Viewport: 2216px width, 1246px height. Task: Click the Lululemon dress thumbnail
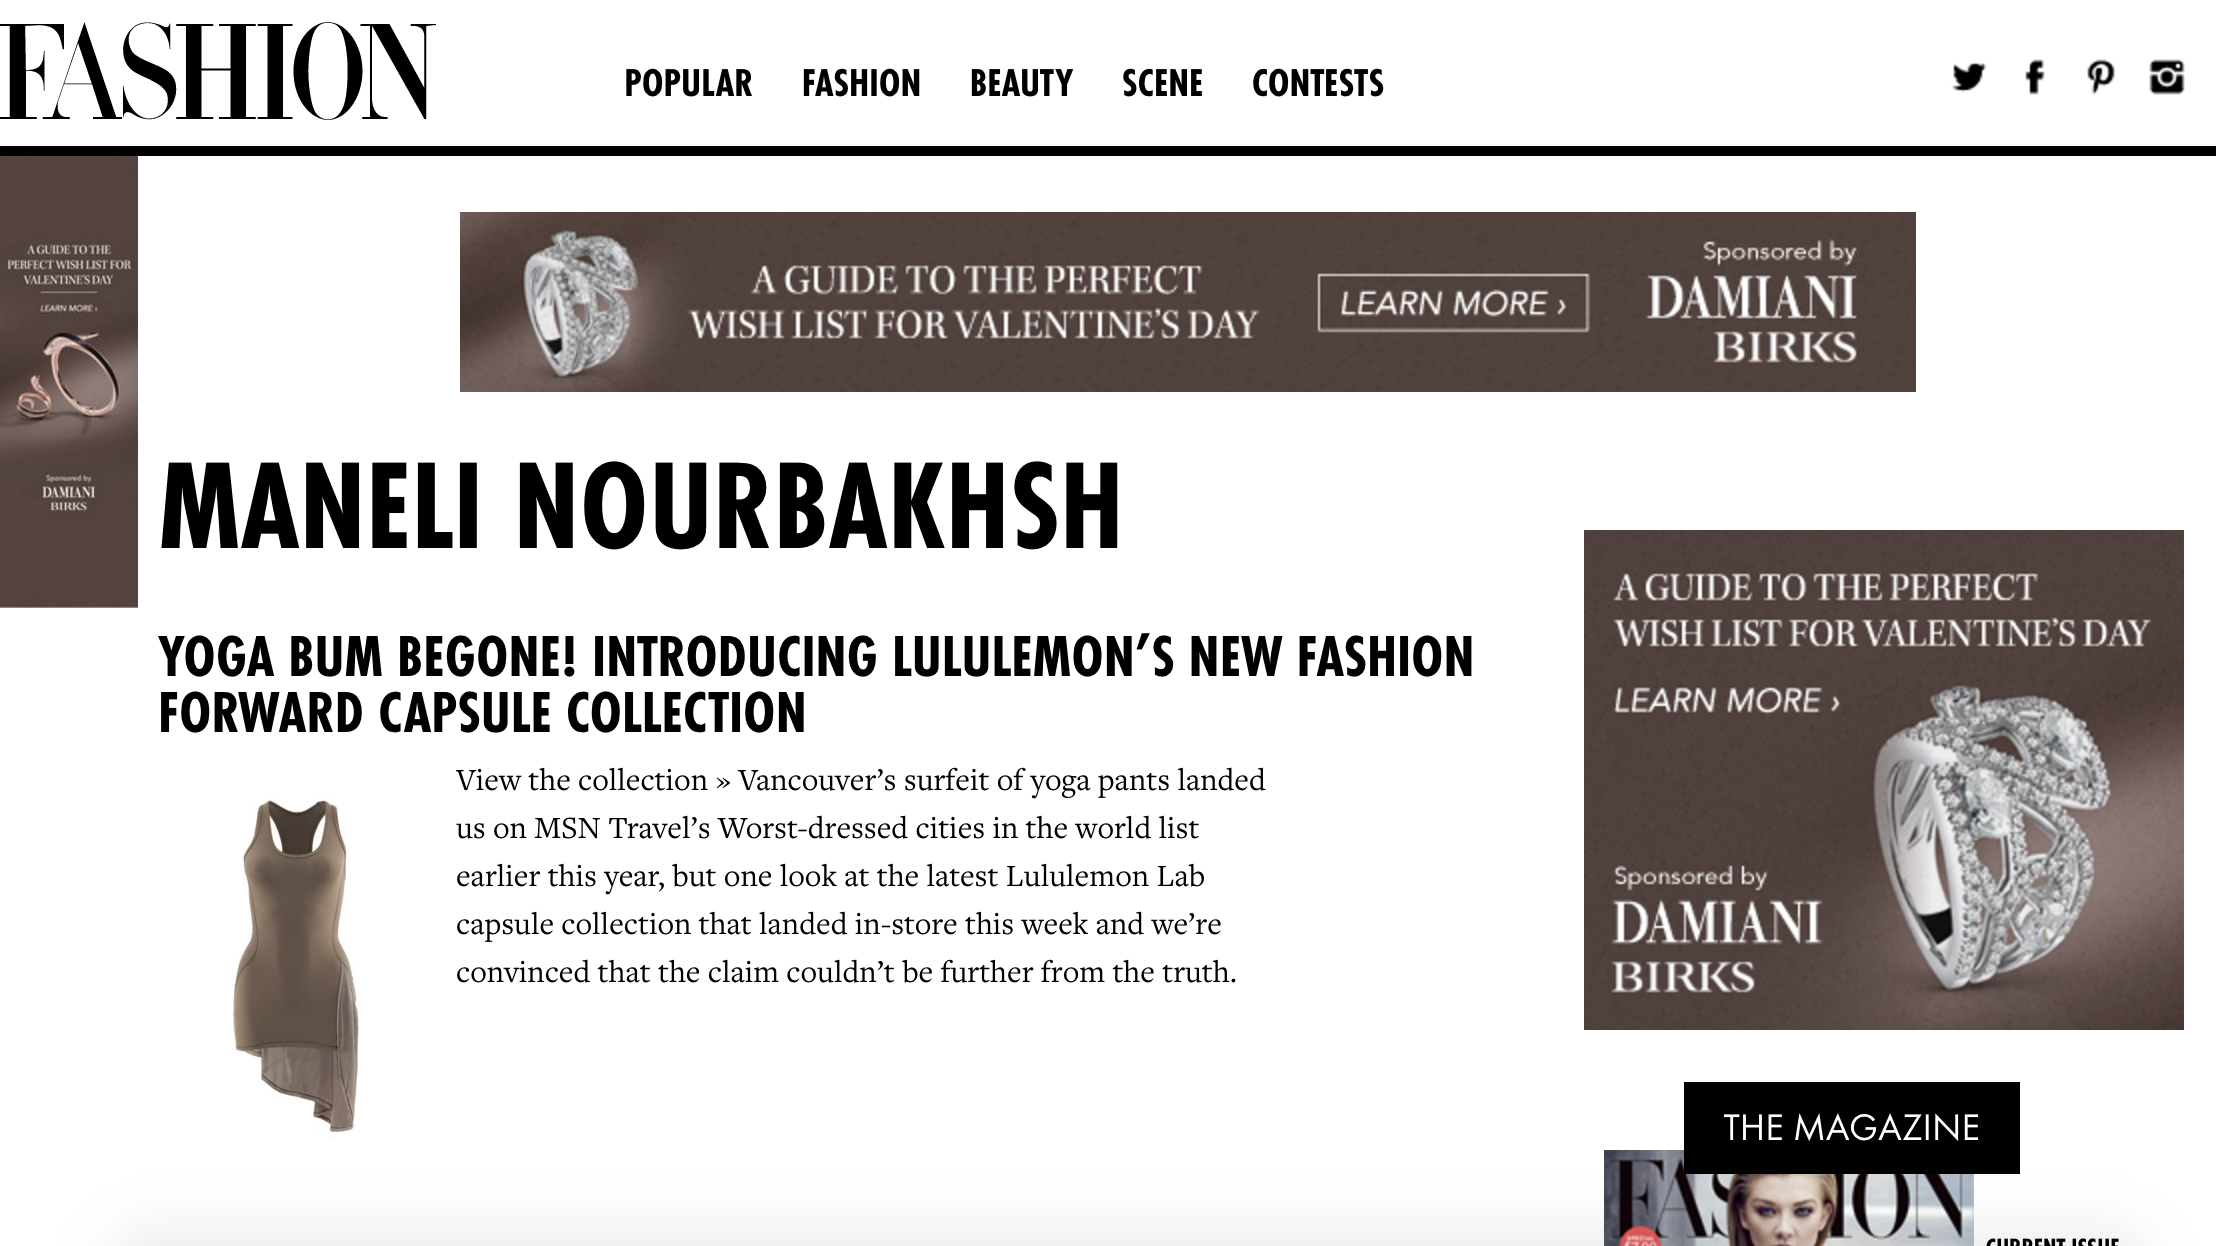point(296,965)
